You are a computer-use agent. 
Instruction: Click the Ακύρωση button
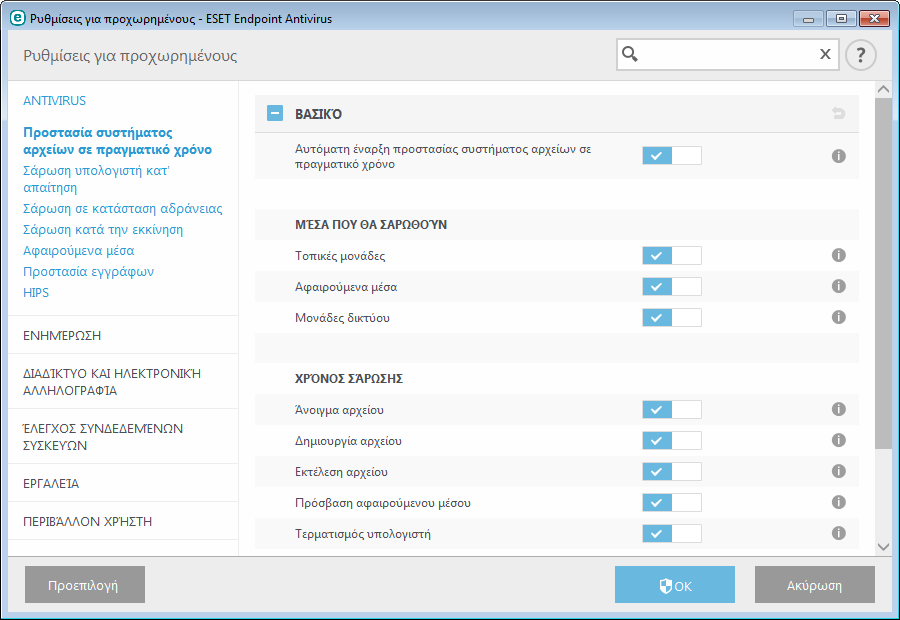pyautogui.click(x=815, y=584)
